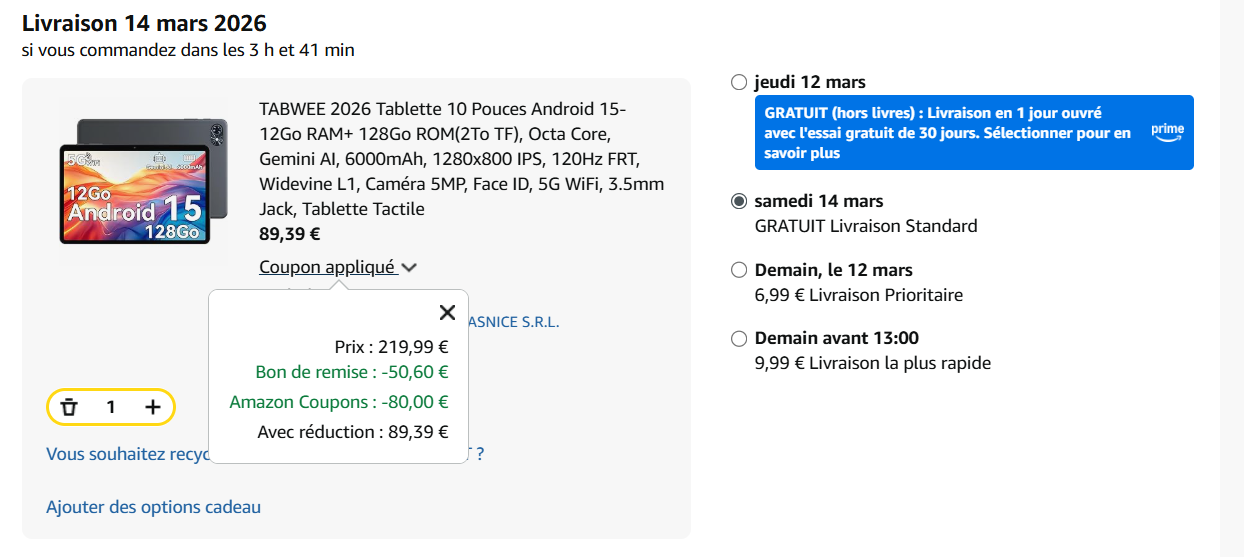The height and width of the screenshot is (557, 1244).
Task: Click Ajouter des options cadeau
Action: pyautogui.click(x=153, y=507)
